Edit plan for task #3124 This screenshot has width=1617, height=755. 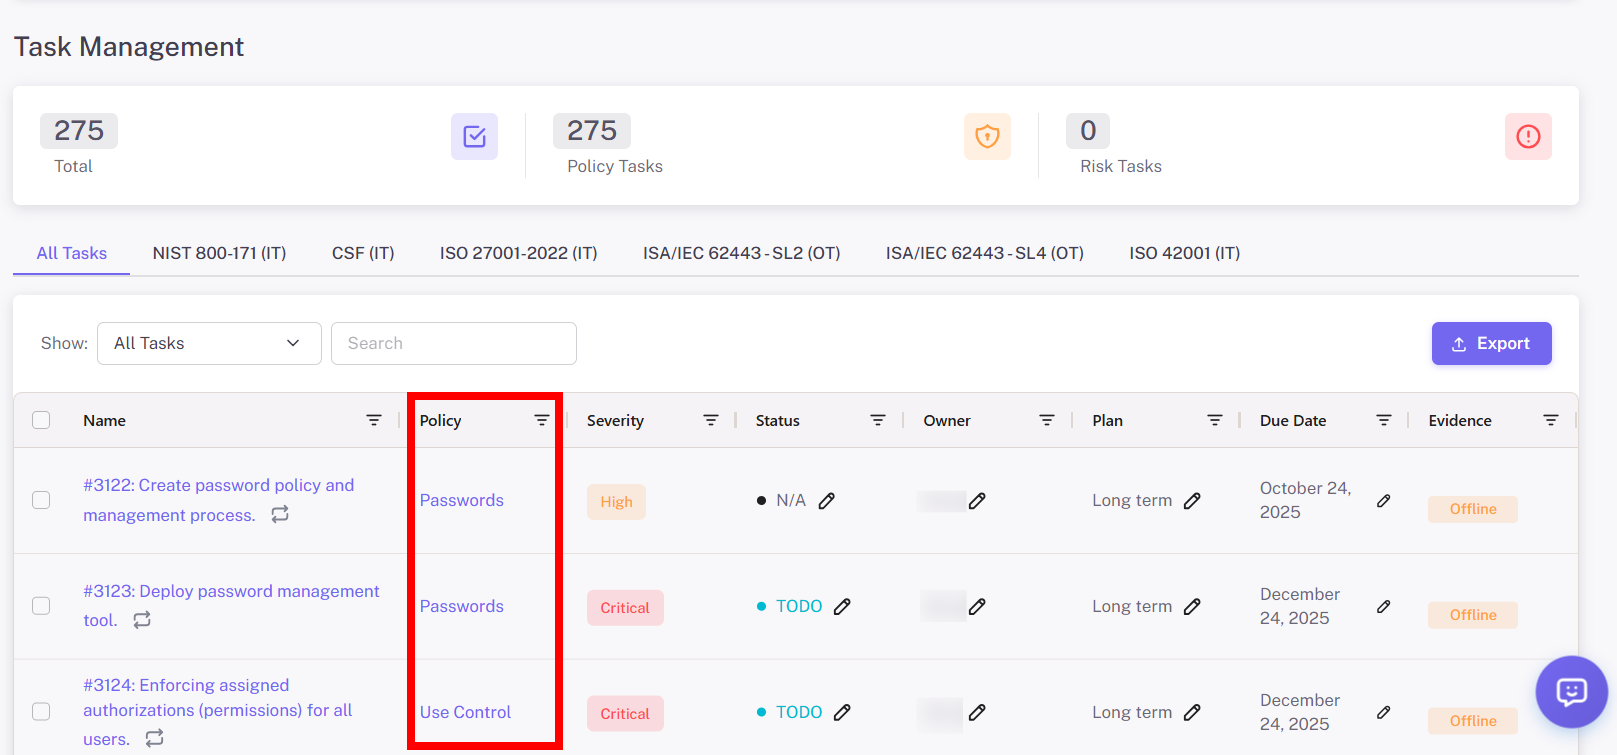point(1192,712)
